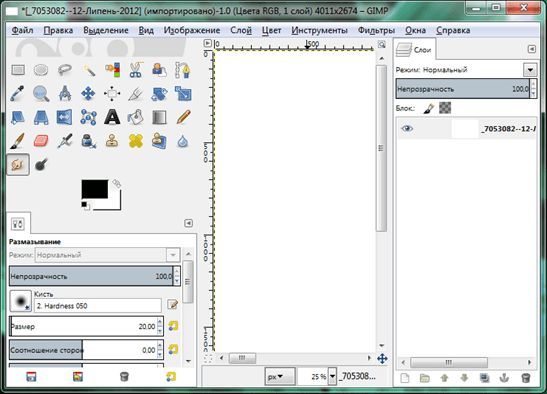
Task: Select the Measure compass tool
Action: 65,94
